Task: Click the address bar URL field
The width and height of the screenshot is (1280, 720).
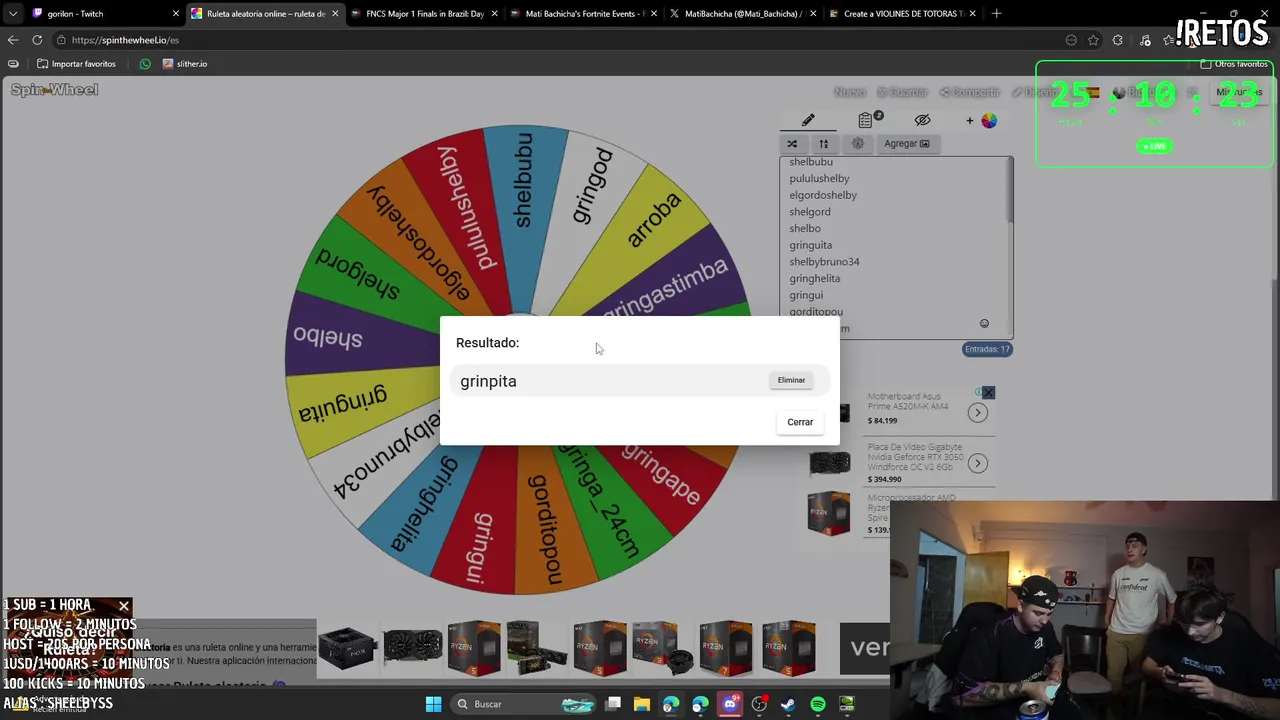Action: click(x=560, y=40)
